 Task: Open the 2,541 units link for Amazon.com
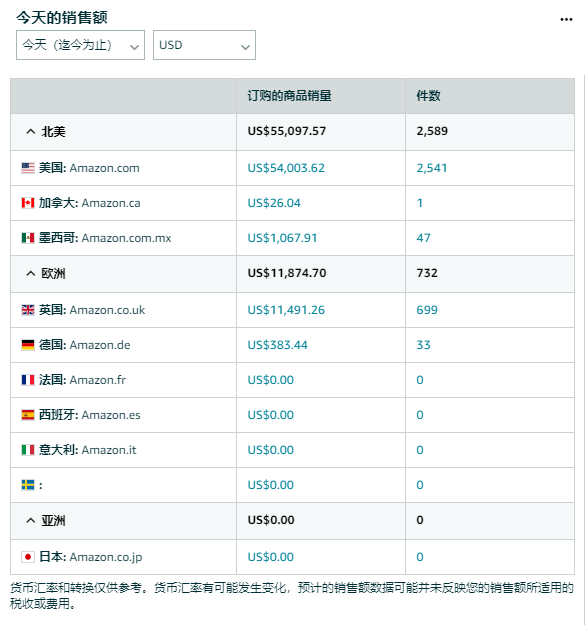tap(432, 168)
